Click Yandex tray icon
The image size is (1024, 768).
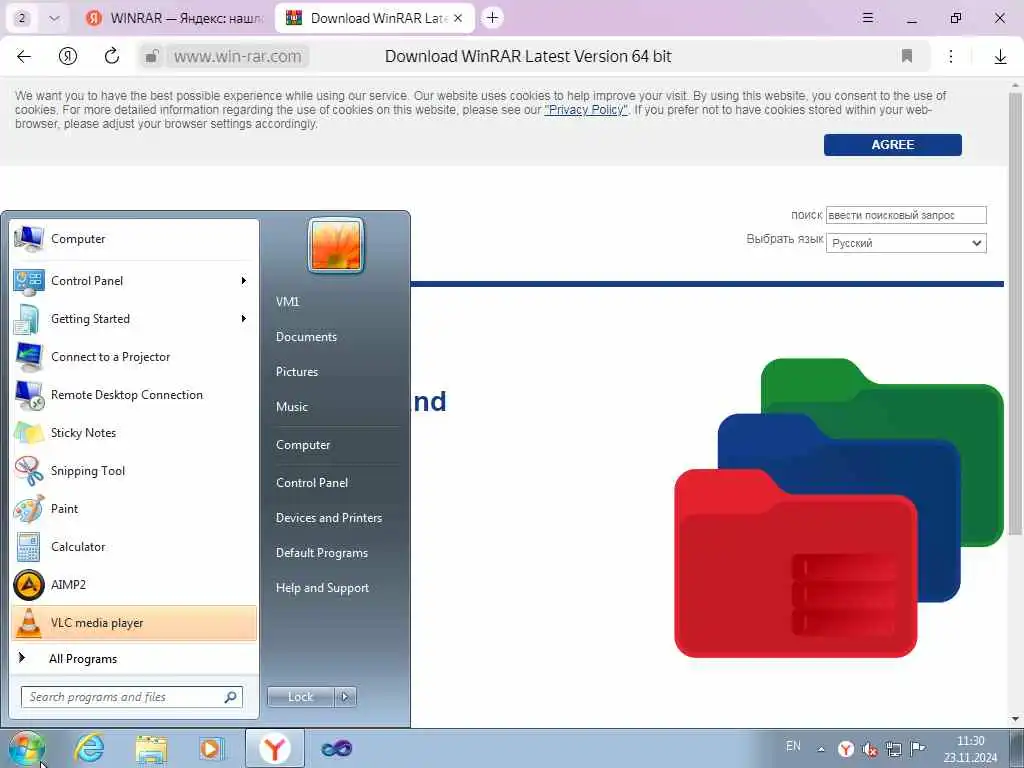pos(846,749)
